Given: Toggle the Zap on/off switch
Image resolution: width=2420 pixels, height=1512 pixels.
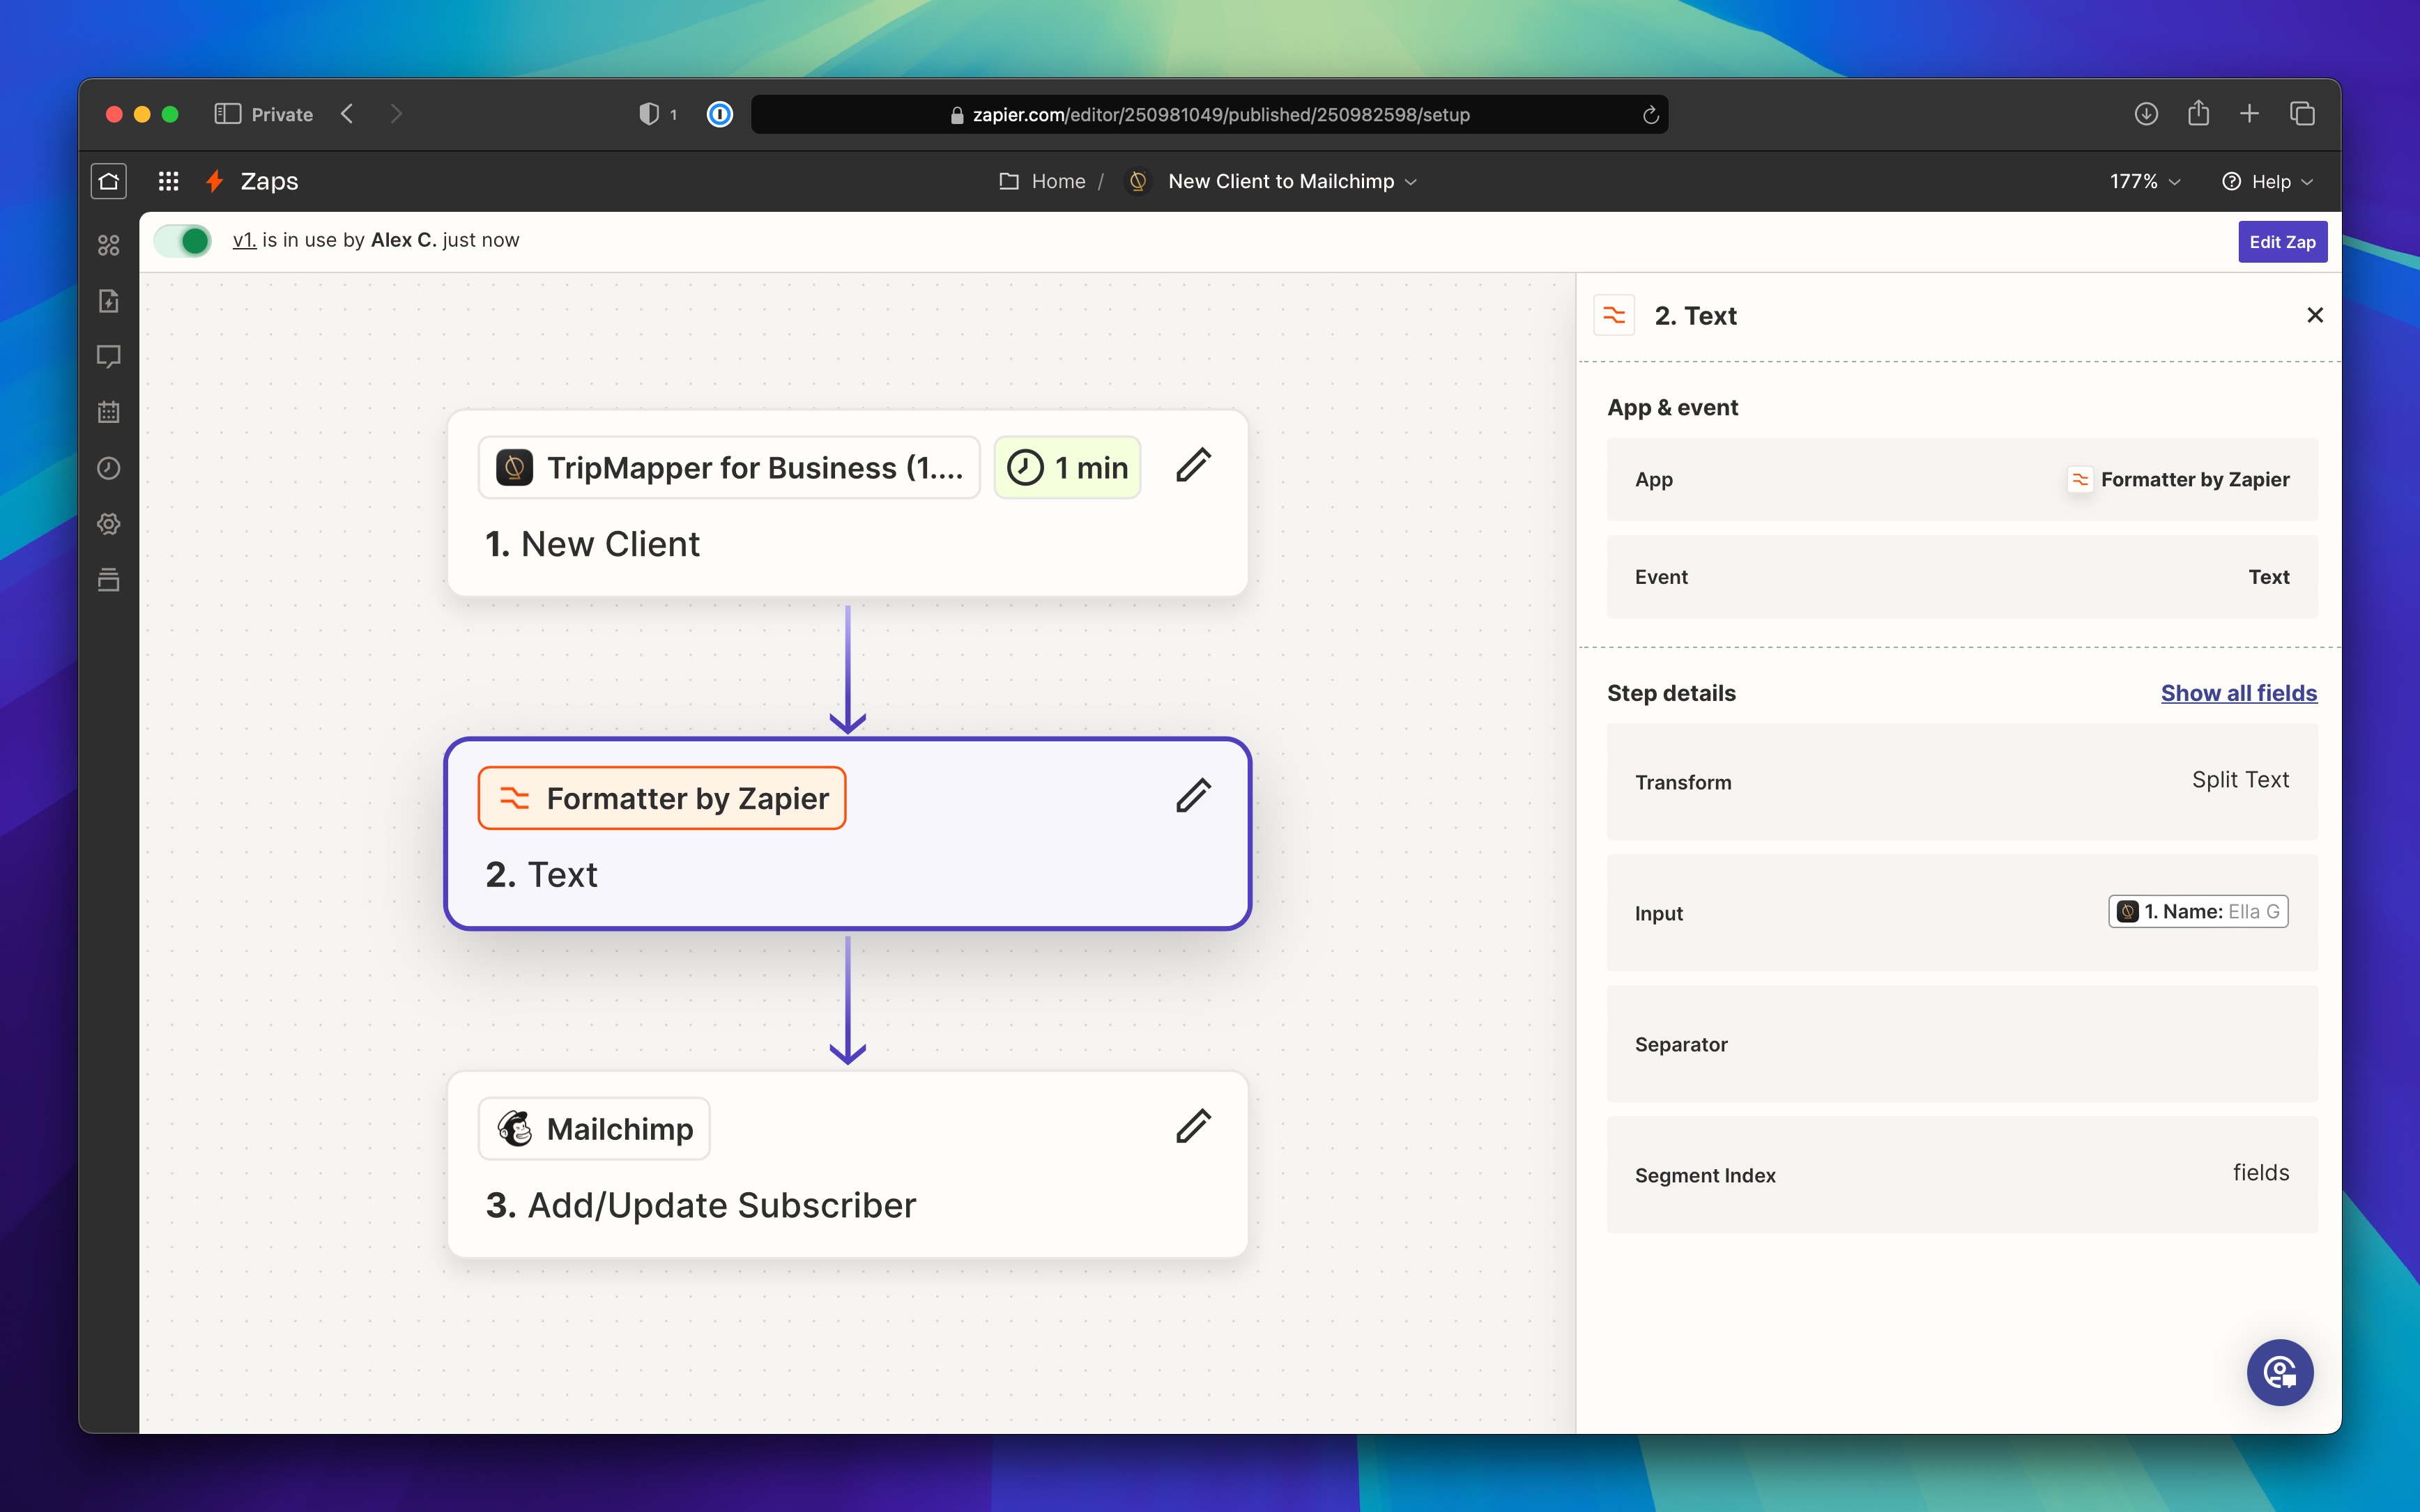Looking at the screenshot, I should (183, 241).
